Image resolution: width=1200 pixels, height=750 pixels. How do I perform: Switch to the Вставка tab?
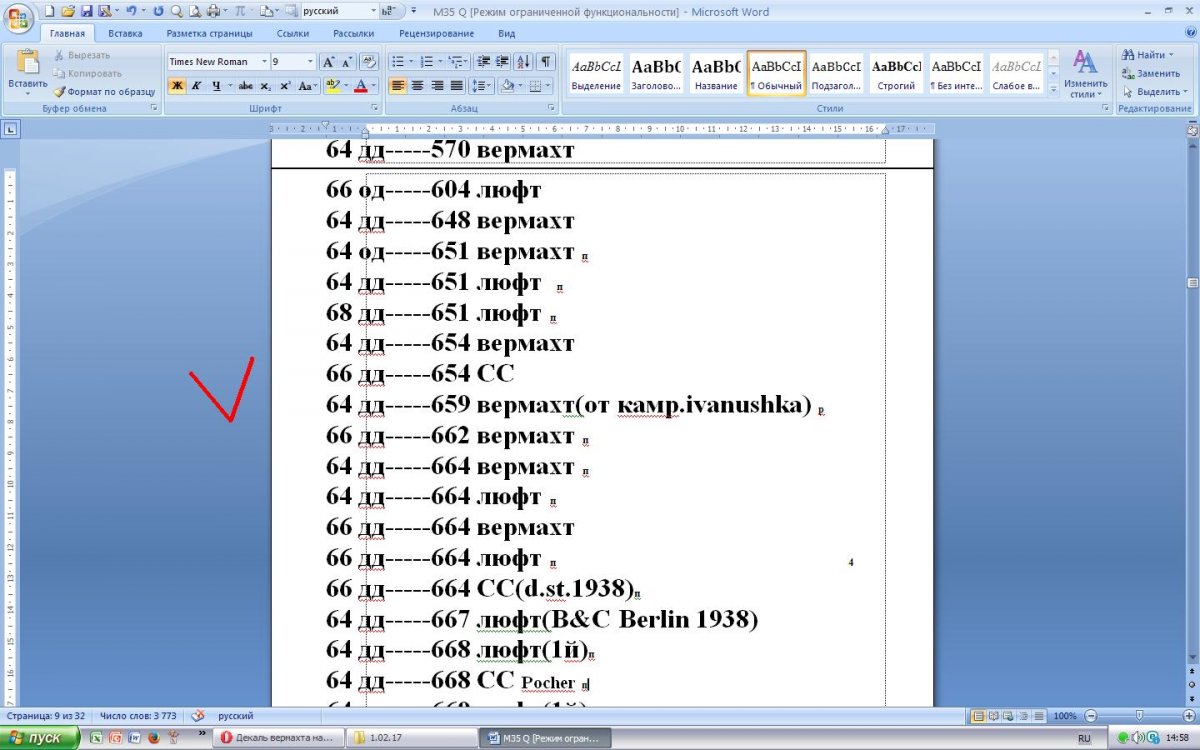pyautogui.click(x=125, y=33)
